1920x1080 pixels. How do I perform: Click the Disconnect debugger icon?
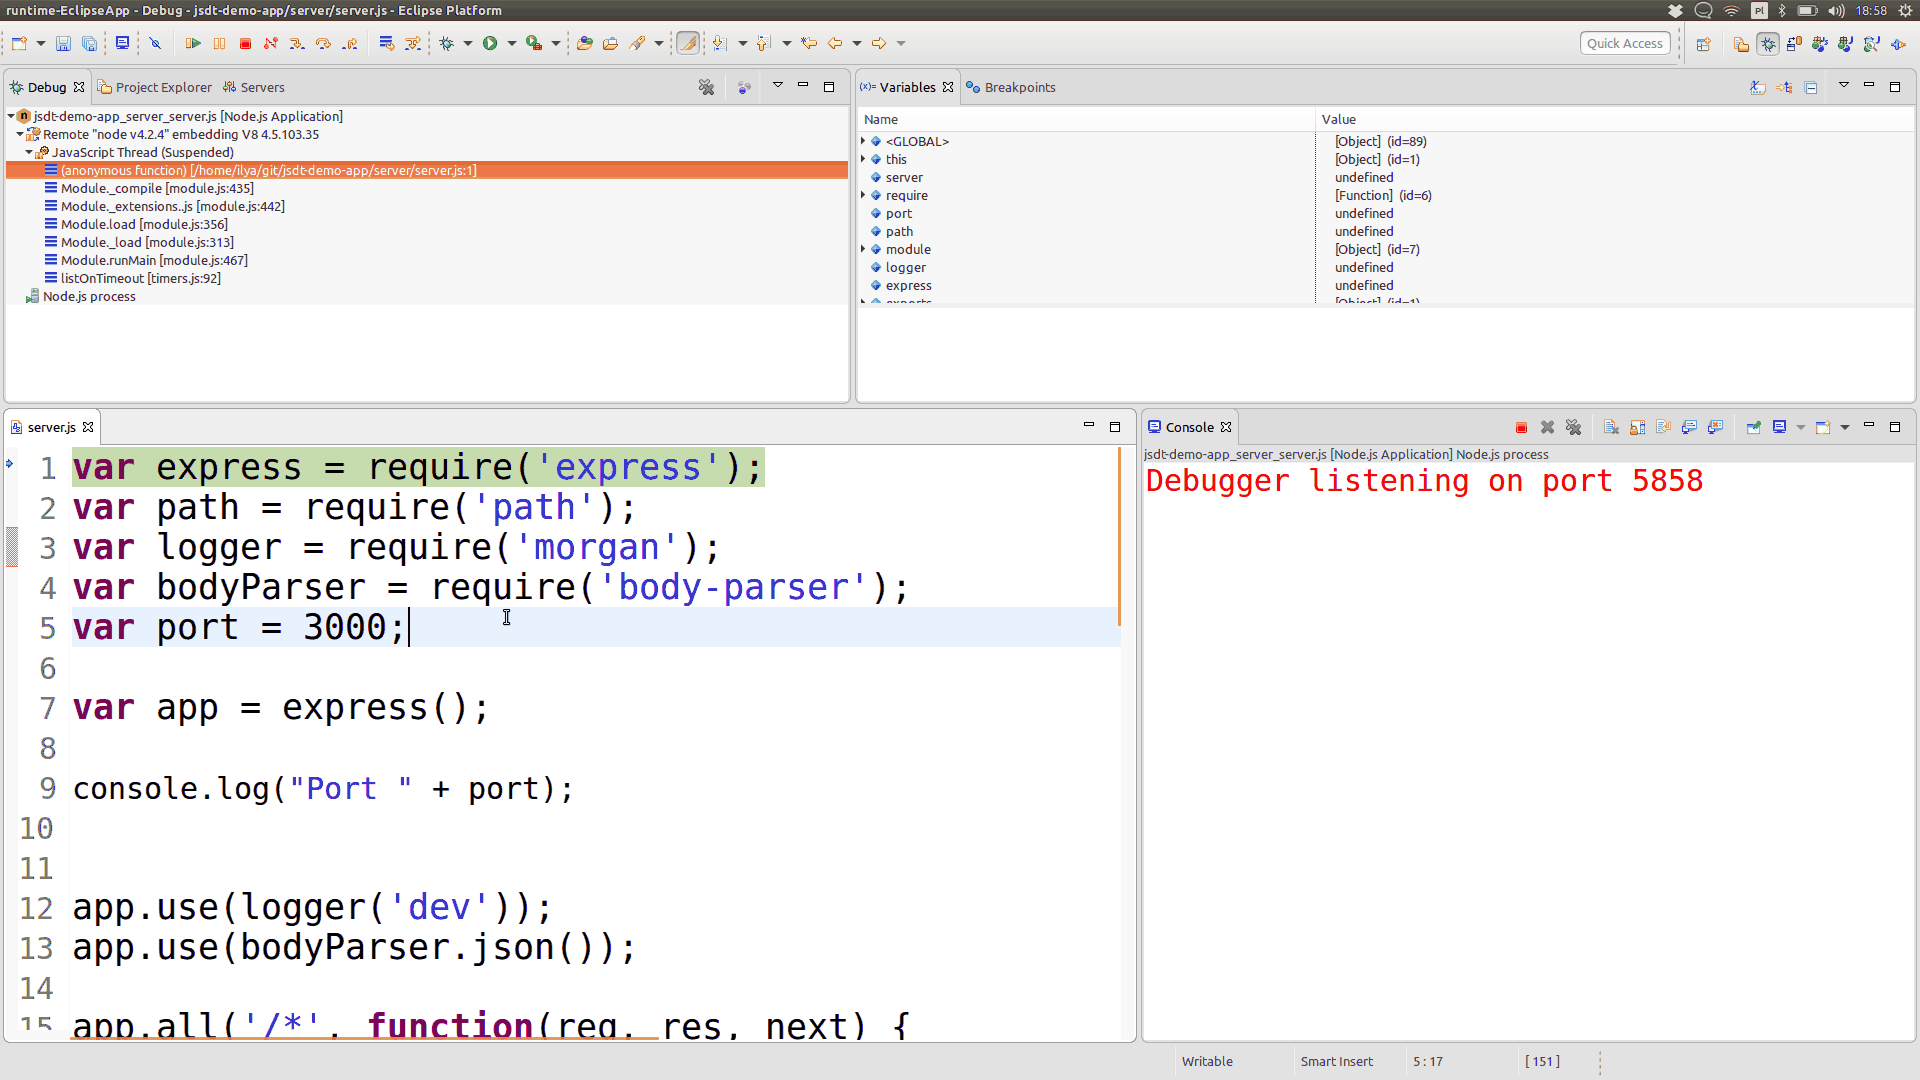[271, 43]
